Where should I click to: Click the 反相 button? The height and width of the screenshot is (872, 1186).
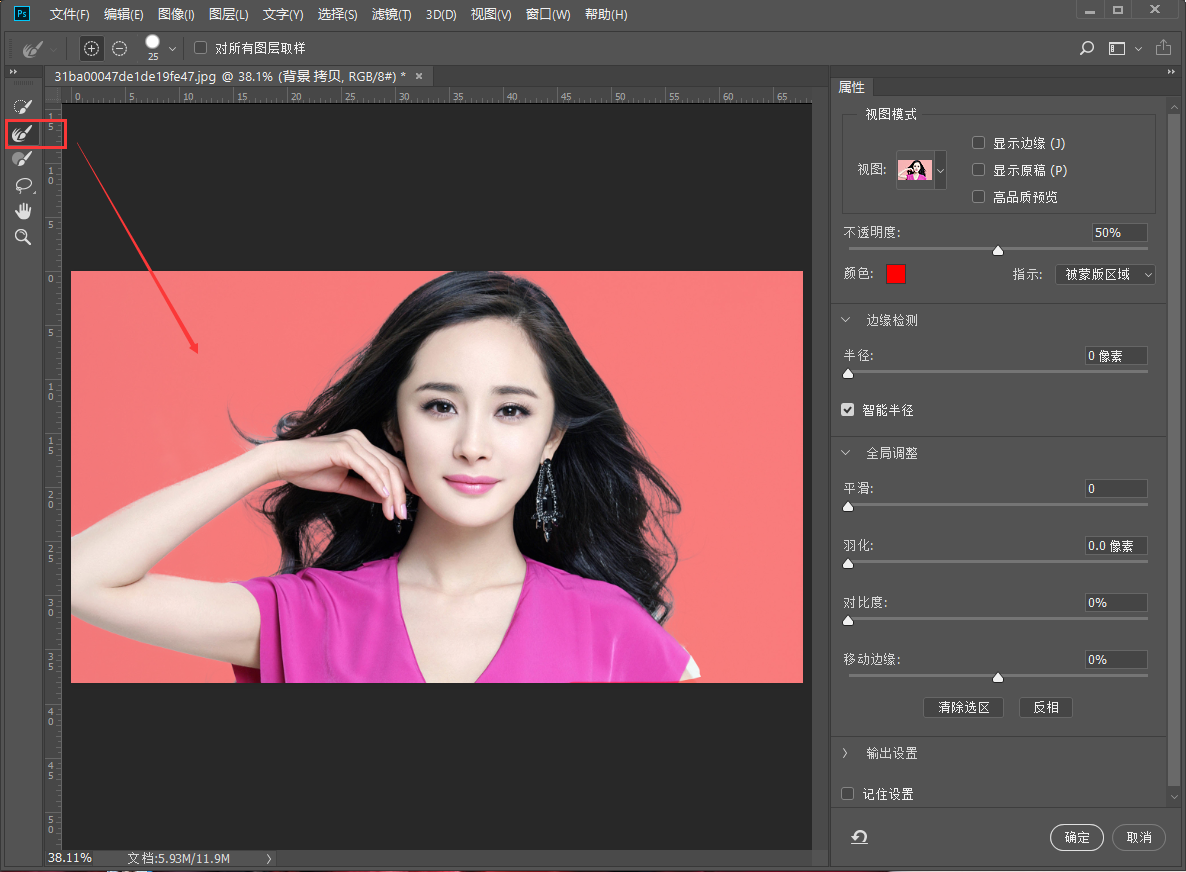coord(1045,707)
